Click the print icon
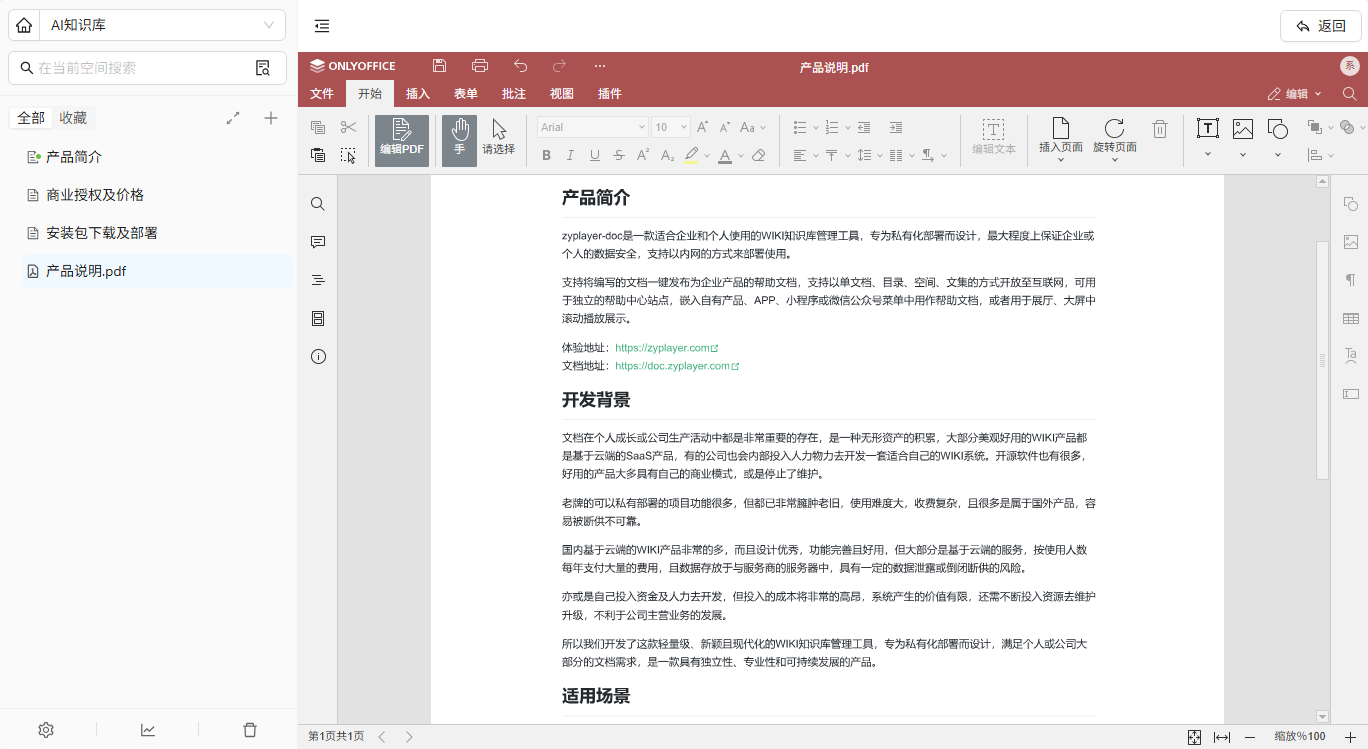1368x749 pixels. pos(480,66)
